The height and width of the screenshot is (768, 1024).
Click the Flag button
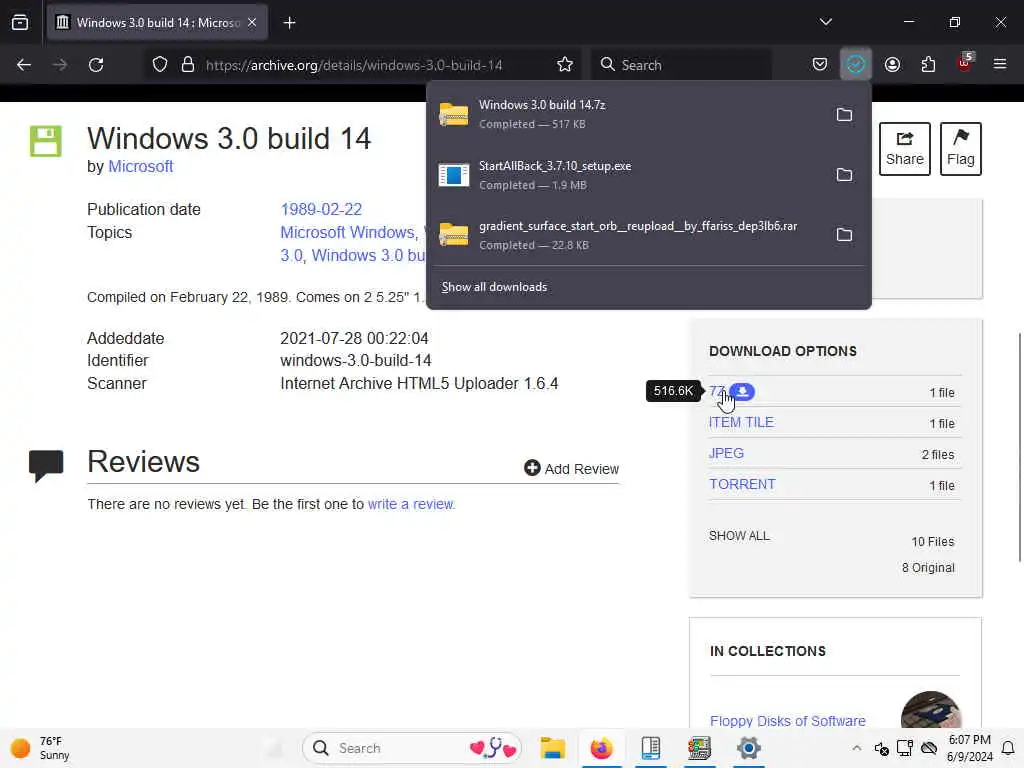point(961,148)
